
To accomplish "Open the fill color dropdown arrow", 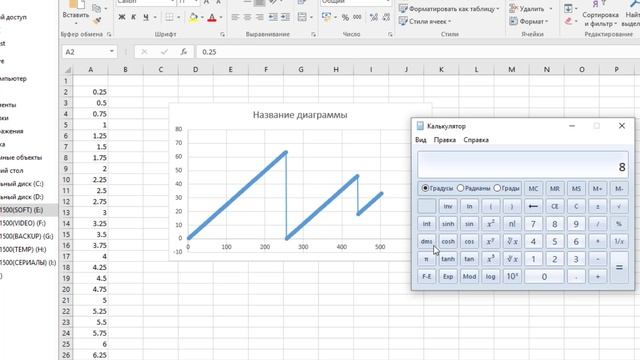I will [x=202, y=18].
